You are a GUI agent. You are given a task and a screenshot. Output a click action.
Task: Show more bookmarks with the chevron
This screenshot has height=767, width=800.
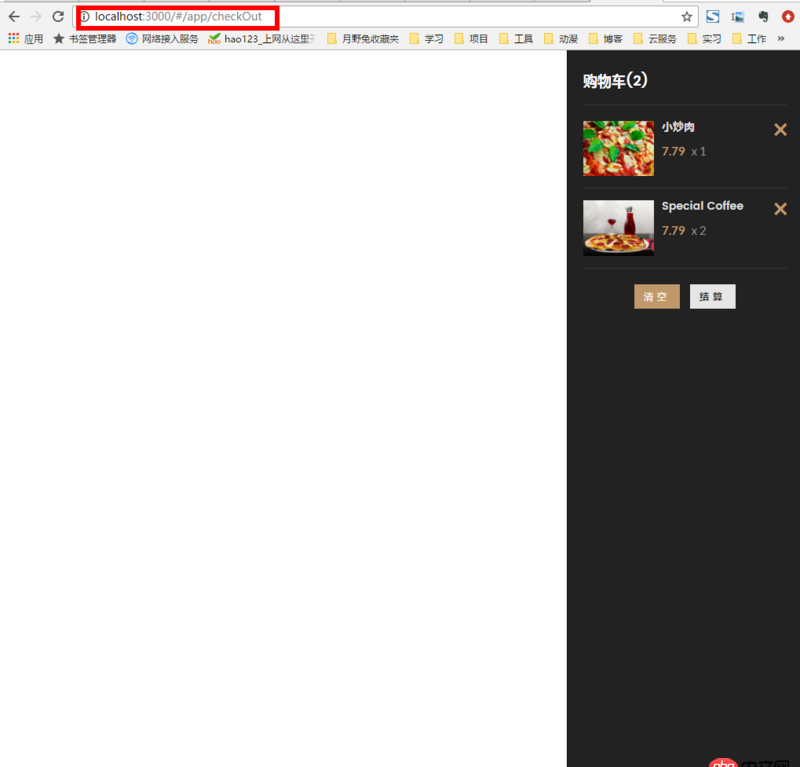pyautogui.click(x=781, y=39)
